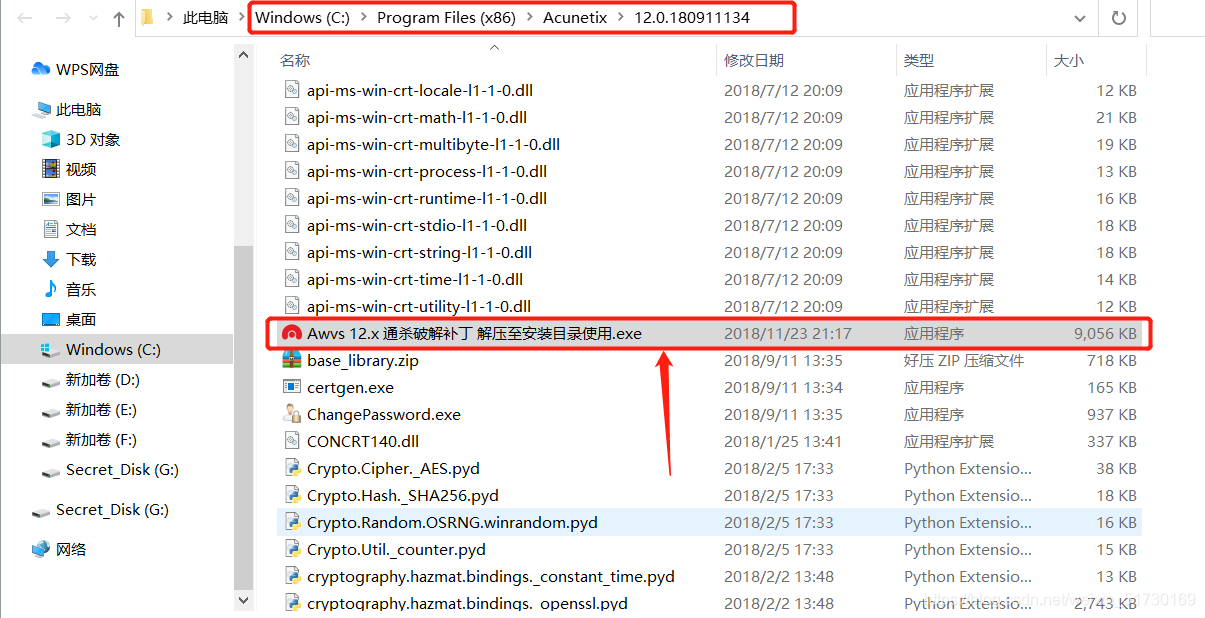Click the 网络 icon in sidebar
The image size is (1205, 618).
(41, 549)
